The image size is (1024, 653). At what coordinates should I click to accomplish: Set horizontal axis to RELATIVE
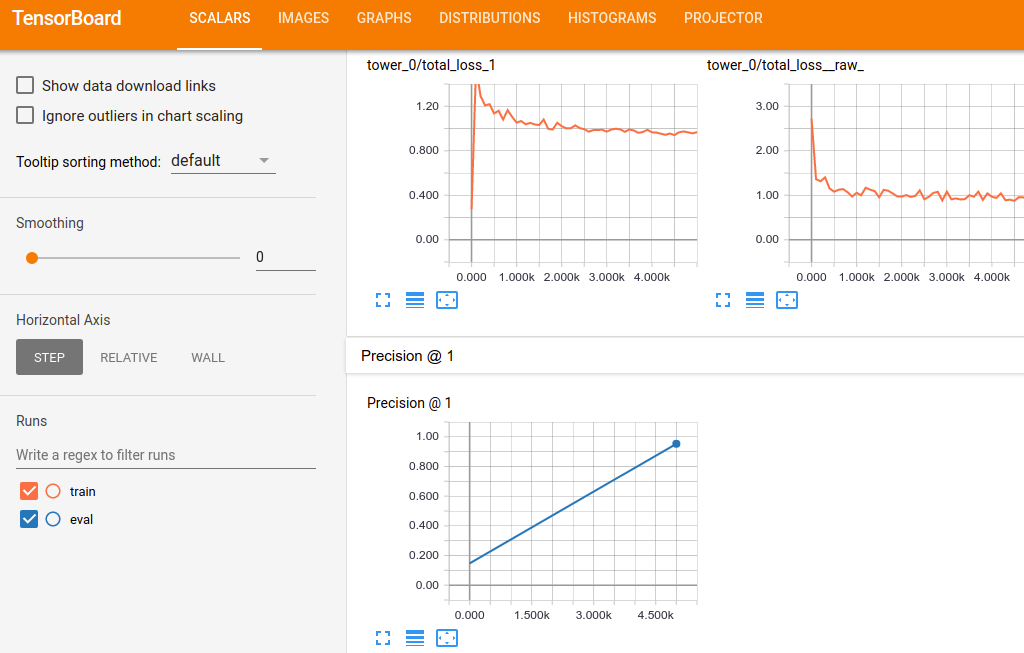(x=129, y=357)
